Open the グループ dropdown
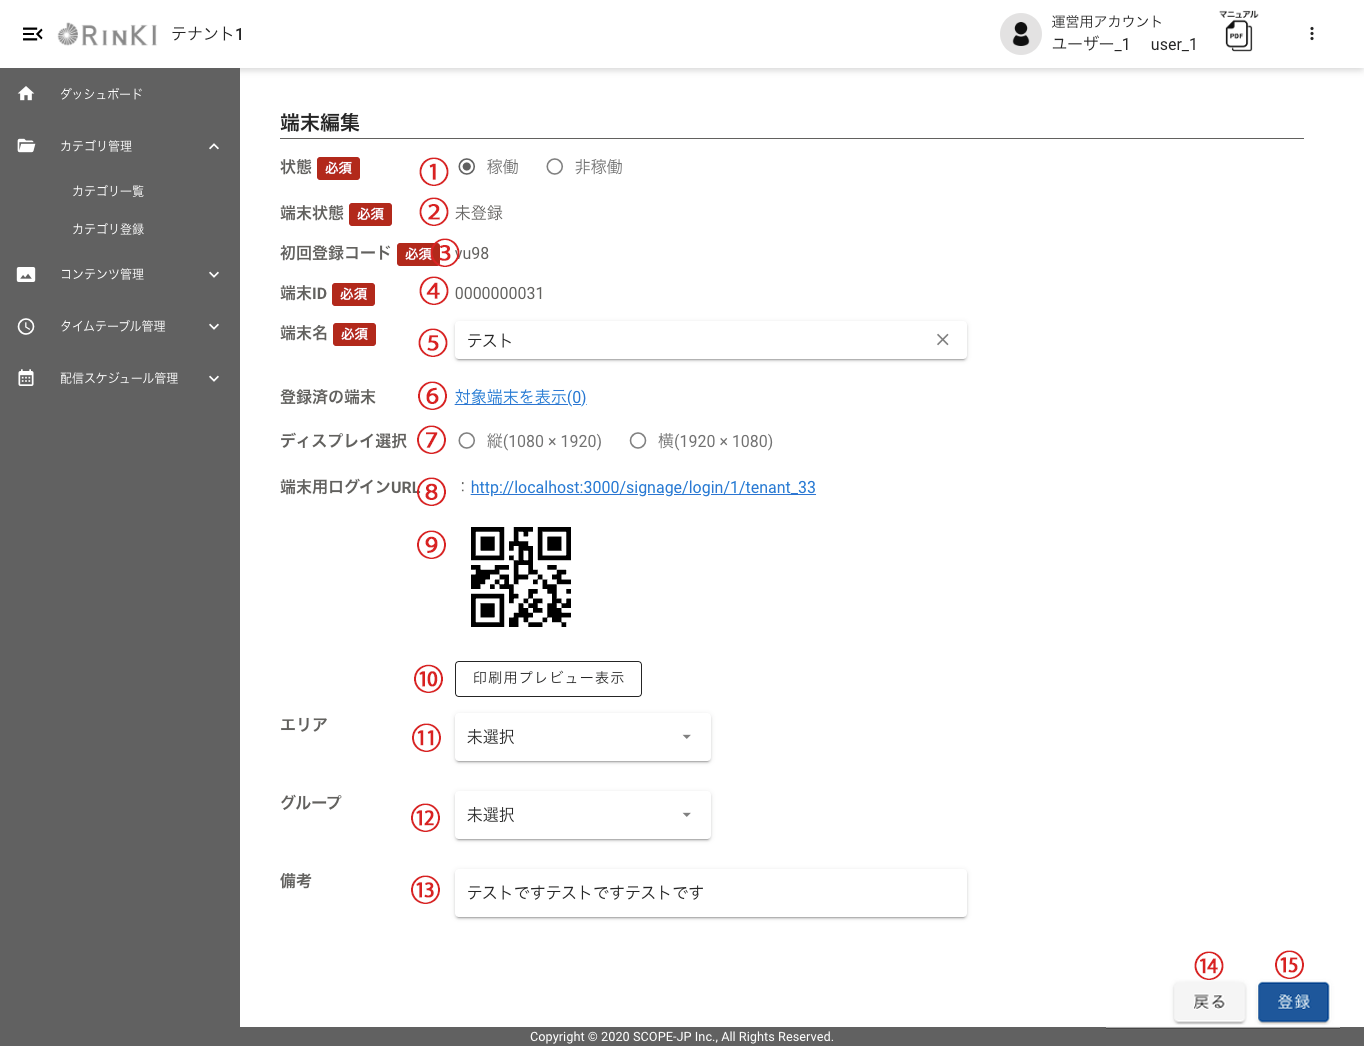The height and width of the screenshot is (1046, 1364). [x=582, y=815]
